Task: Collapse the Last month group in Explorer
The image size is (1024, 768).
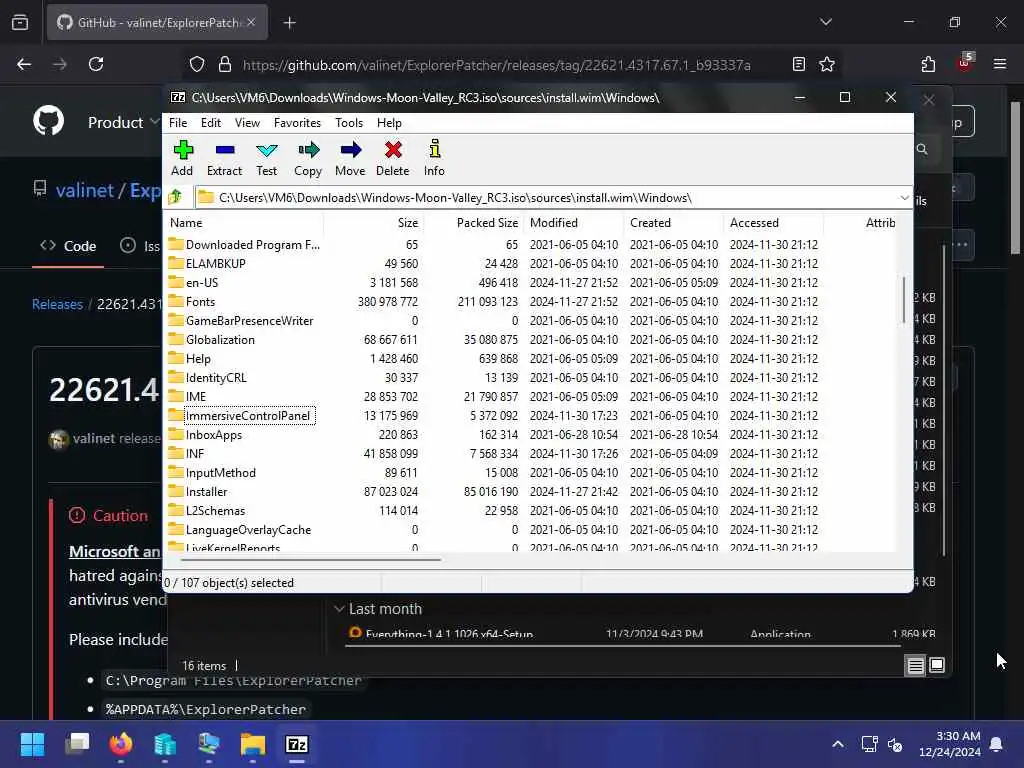Action: coord(339,609)
